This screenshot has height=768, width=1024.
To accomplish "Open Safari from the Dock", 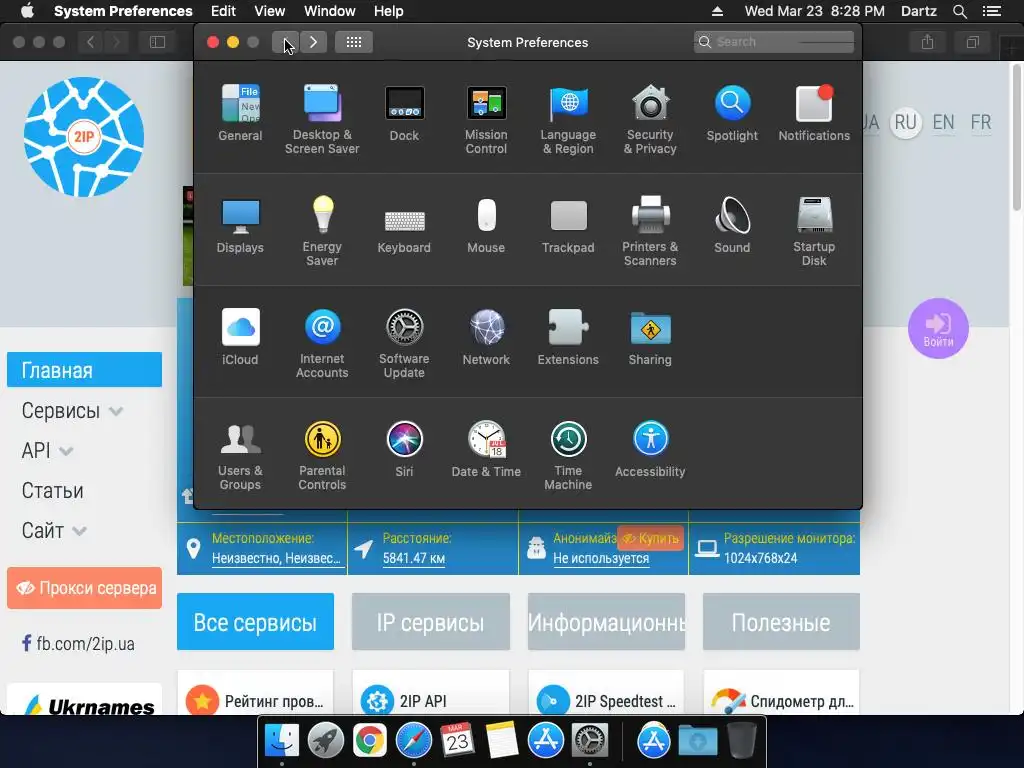I will pos(413,741).
